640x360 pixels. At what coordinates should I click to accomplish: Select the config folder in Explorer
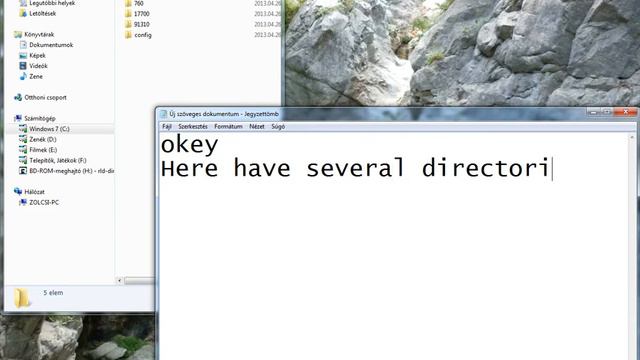click(143, 35)
